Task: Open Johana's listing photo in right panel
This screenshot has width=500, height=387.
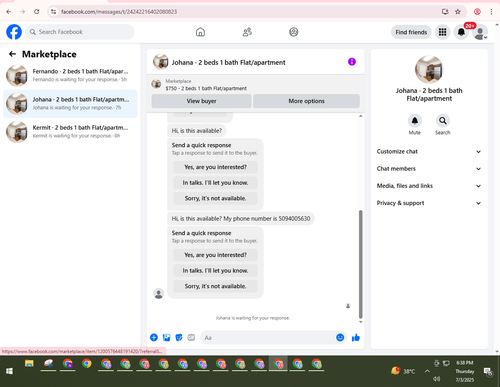Action: coord(429,69)
